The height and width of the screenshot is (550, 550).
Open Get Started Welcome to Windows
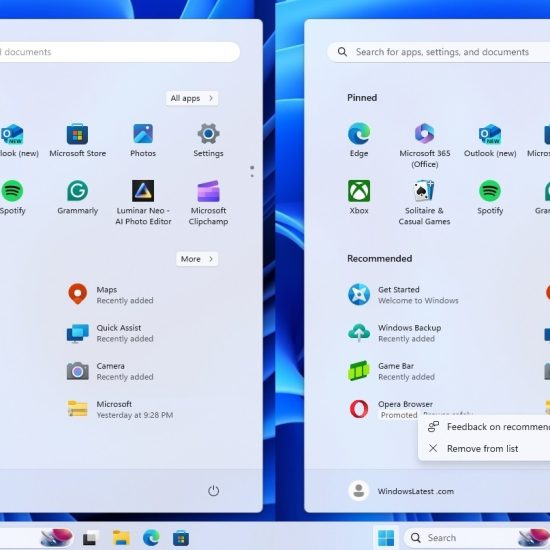pyautogui.click(x=403, y=295)
